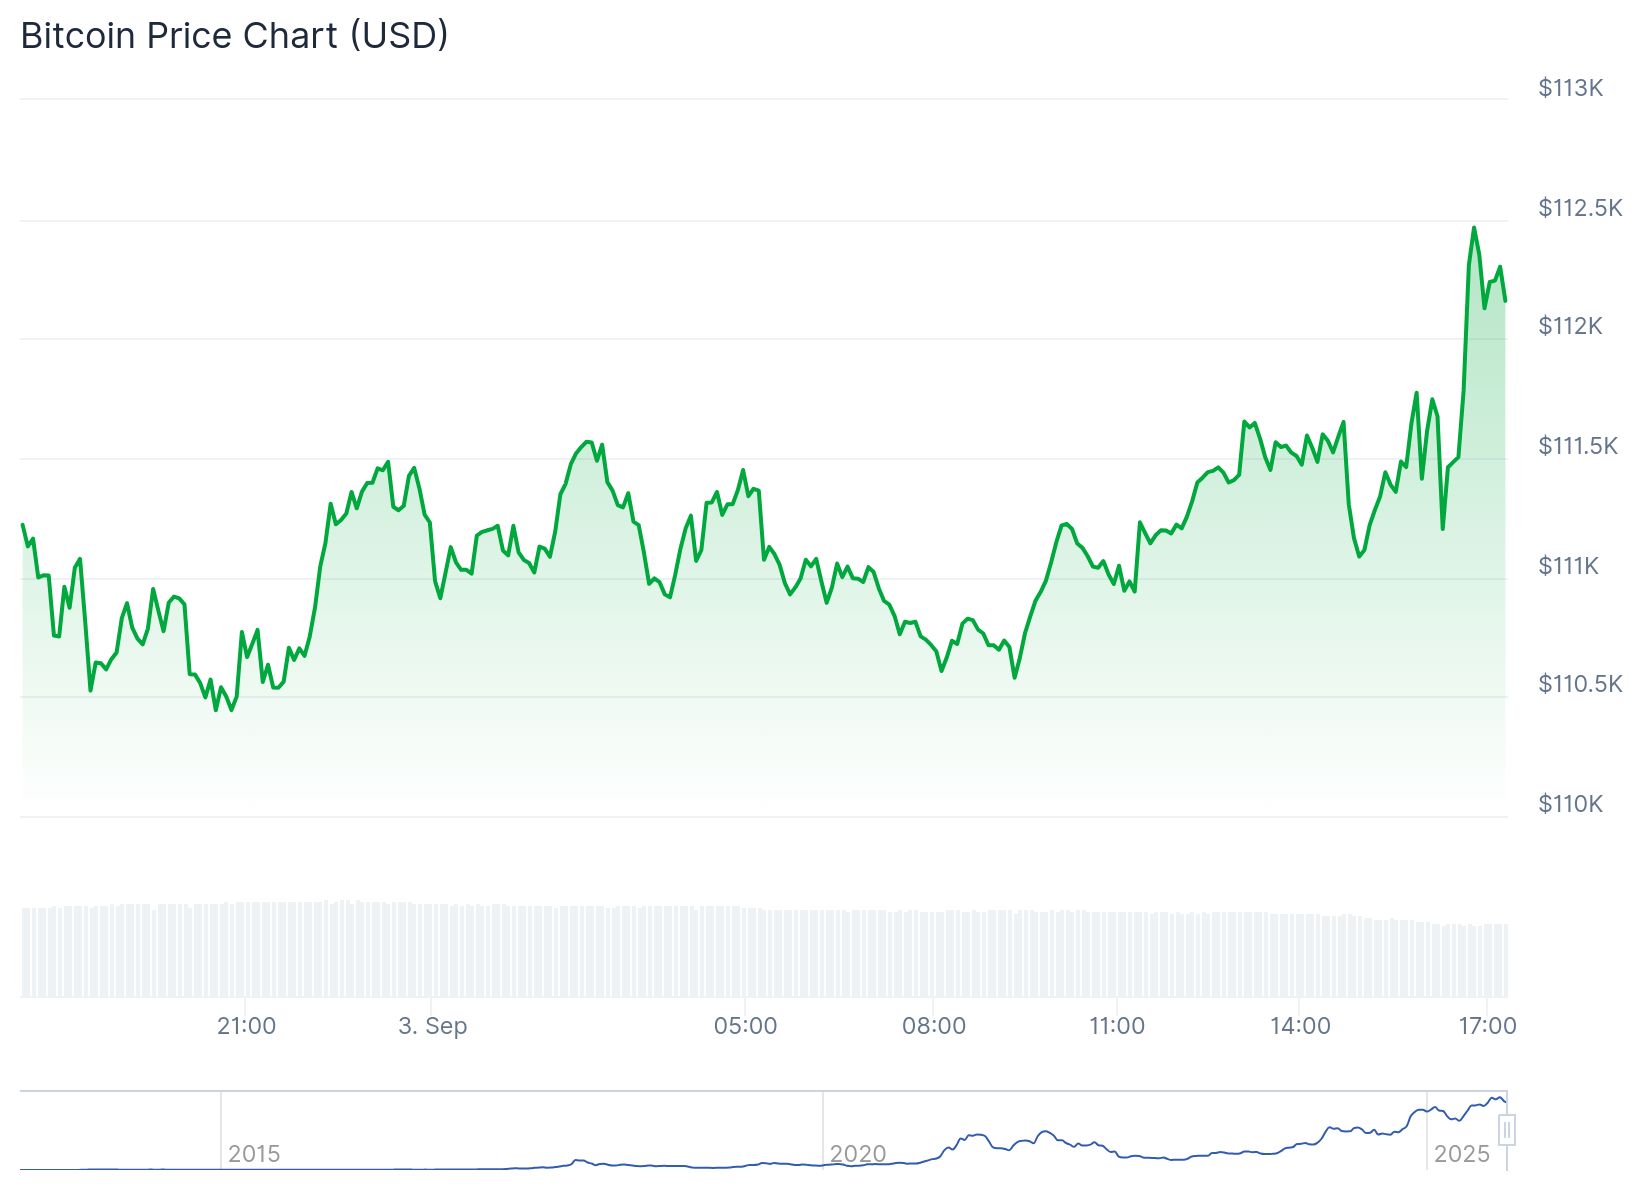Click the $111.5K price axis label
This screenshot has height=1200, width=1644.
coord(1578,446)
